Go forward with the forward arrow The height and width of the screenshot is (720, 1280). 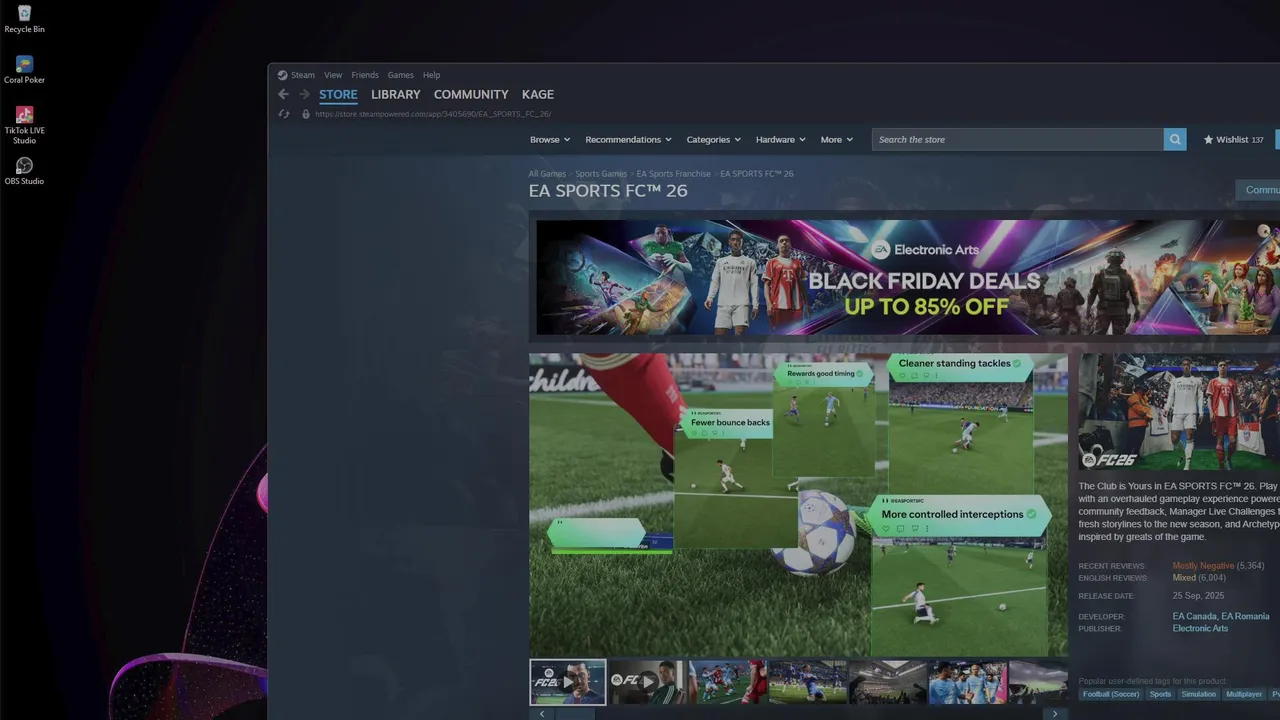pyautogui.click(x=304, y=94)
